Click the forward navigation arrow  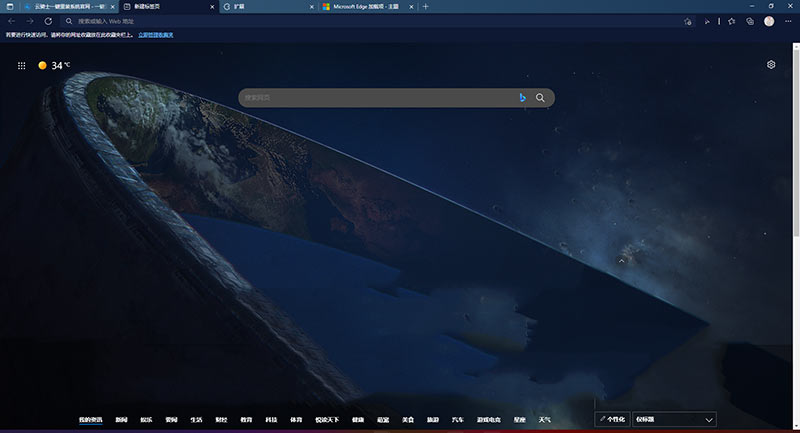[x=30, y=21]
